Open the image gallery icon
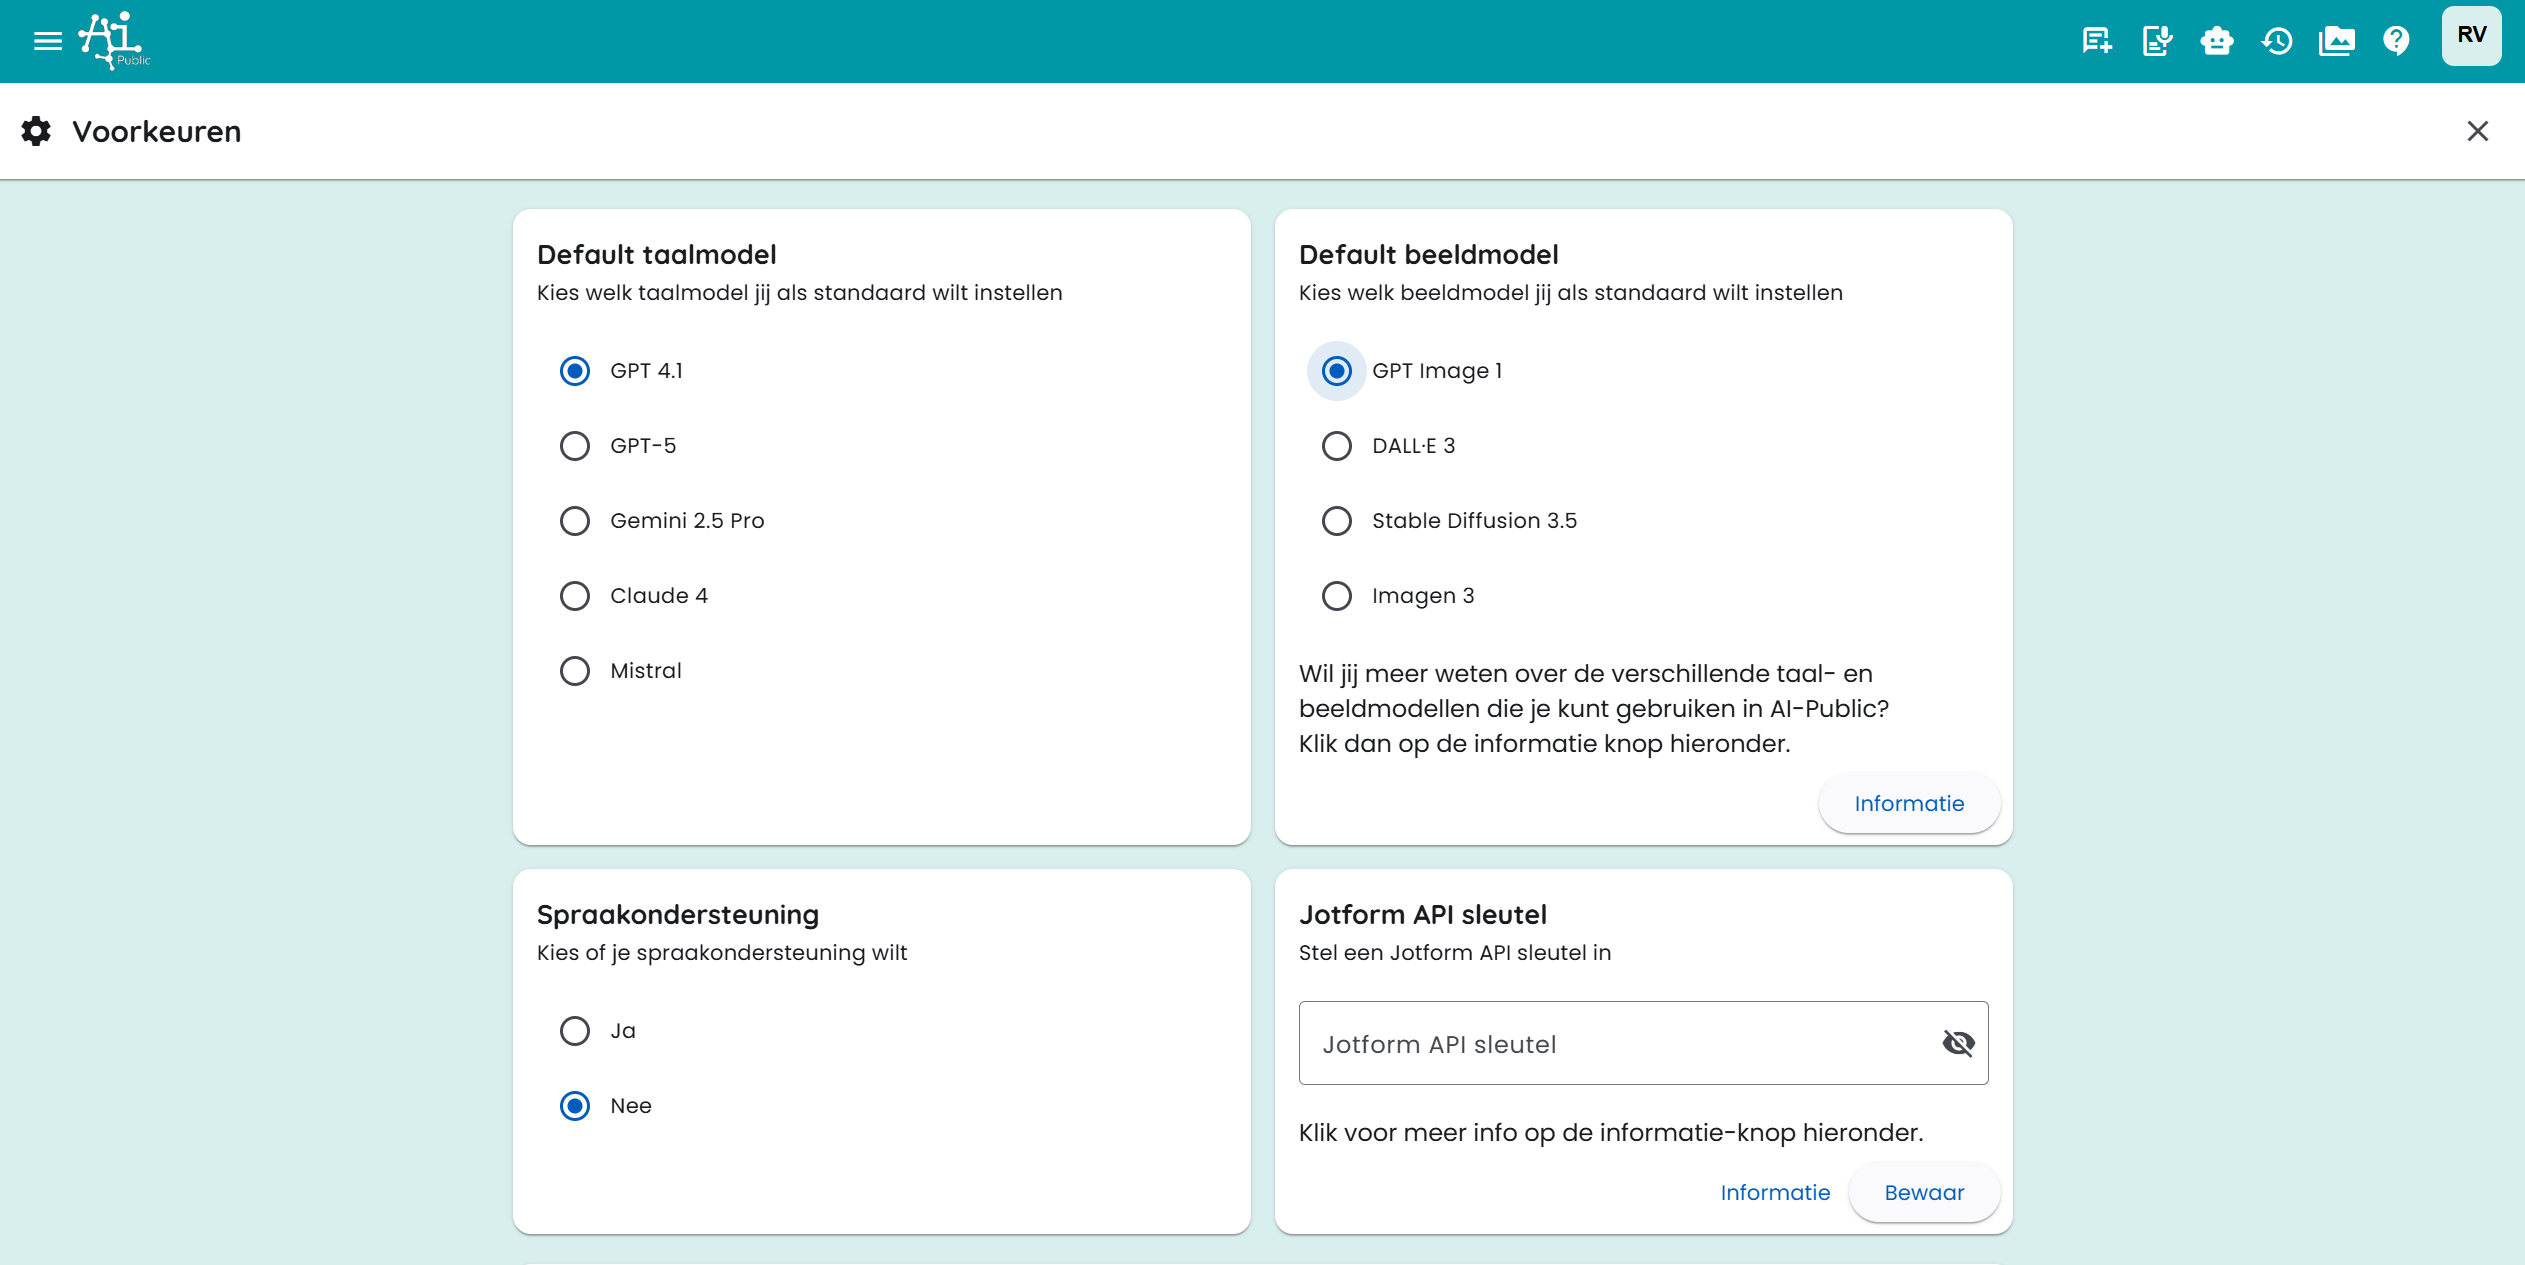Screen dimensions: 2525x1265 pyautogui.click(x=2336, y=41)
